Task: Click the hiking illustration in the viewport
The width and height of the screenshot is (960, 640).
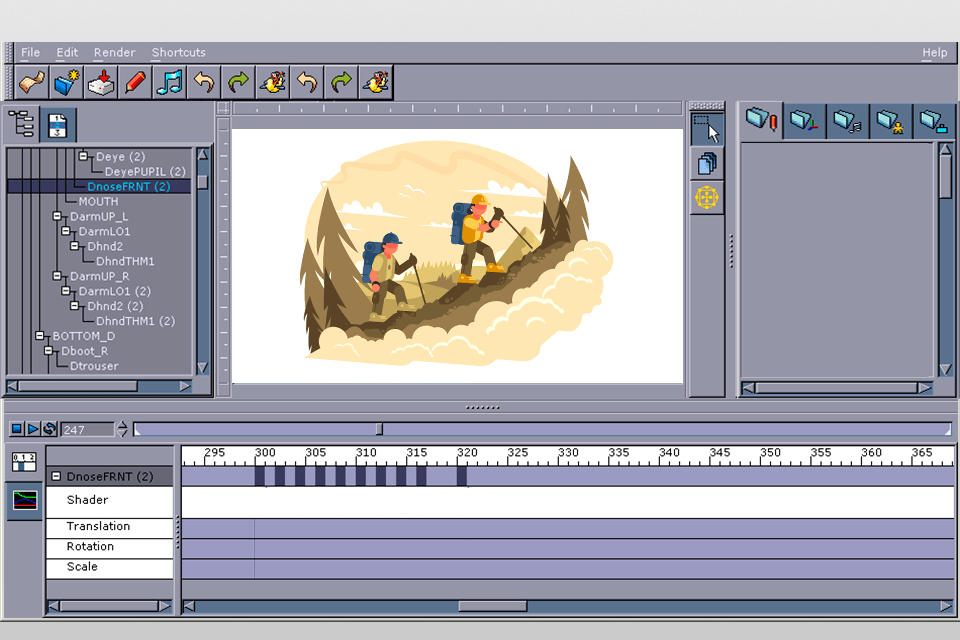Action: [457, 254]
